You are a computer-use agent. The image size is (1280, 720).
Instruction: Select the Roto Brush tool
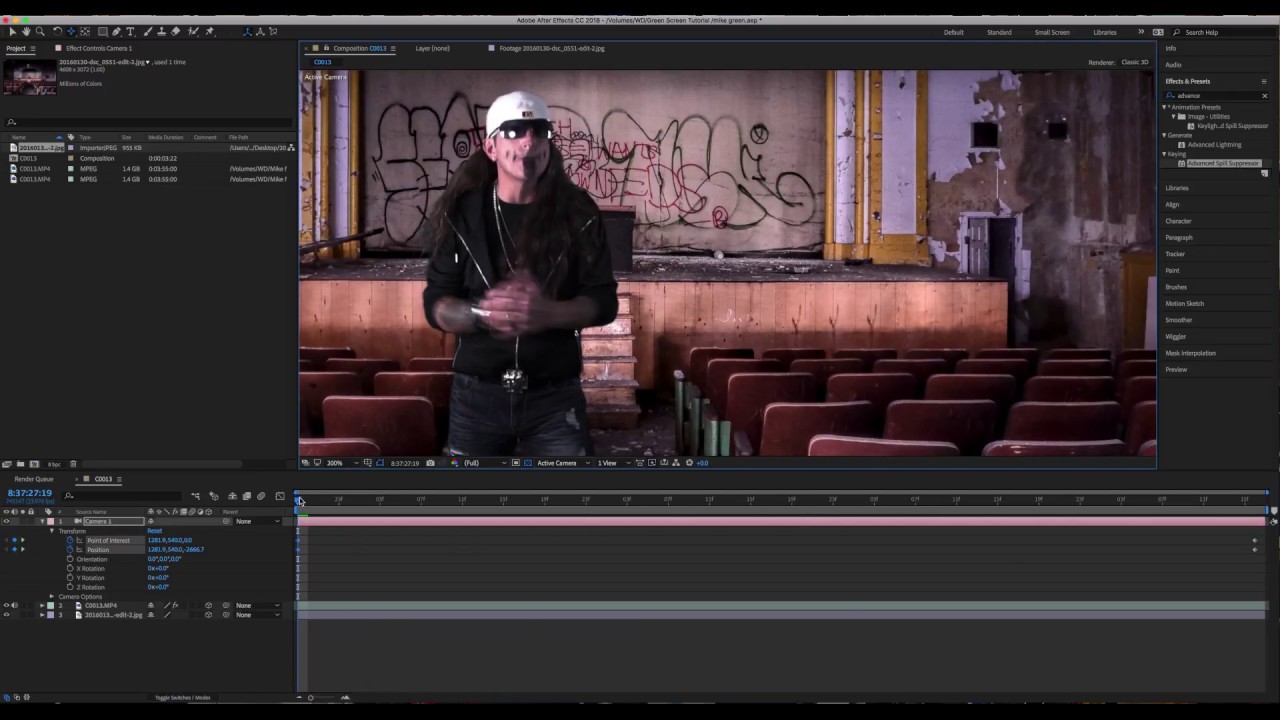click(x=194, y=32)
